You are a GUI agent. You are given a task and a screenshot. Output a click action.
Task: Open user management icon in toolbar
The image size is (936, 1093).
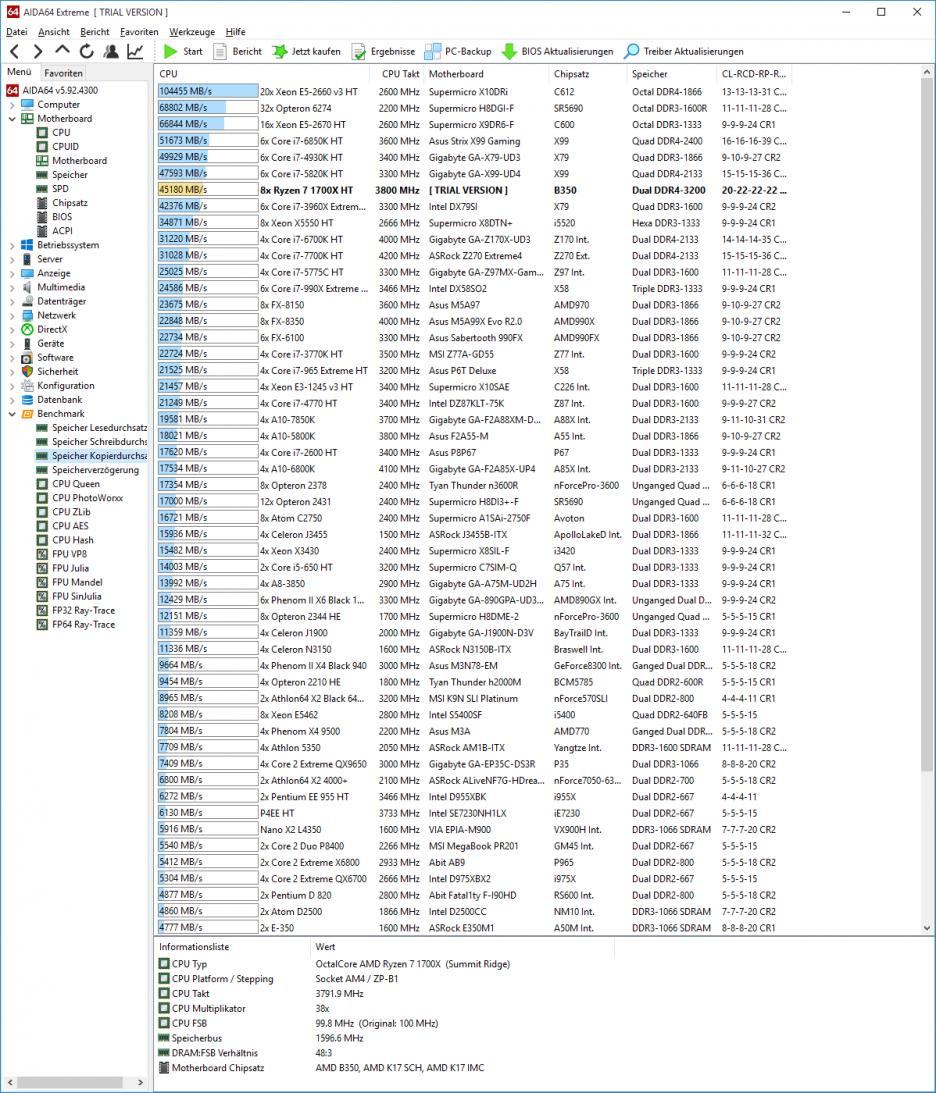[x=111, y=51]
